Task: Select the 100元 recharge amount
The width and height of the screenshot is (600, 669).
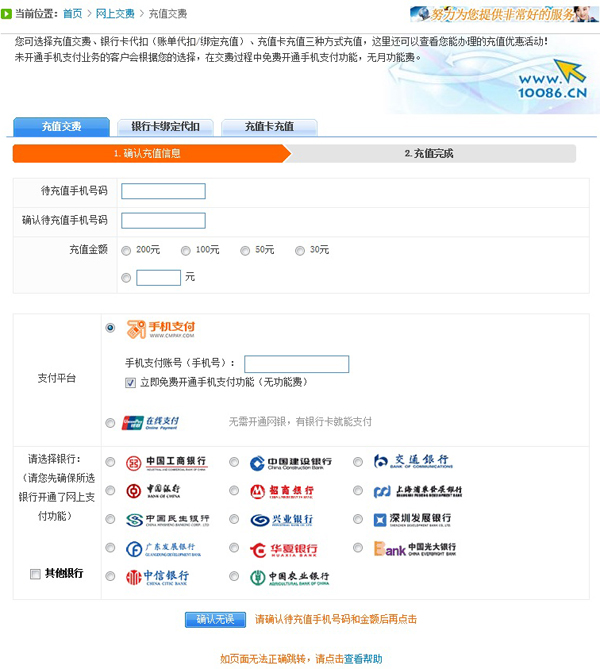Action: (x=186, y=251)
